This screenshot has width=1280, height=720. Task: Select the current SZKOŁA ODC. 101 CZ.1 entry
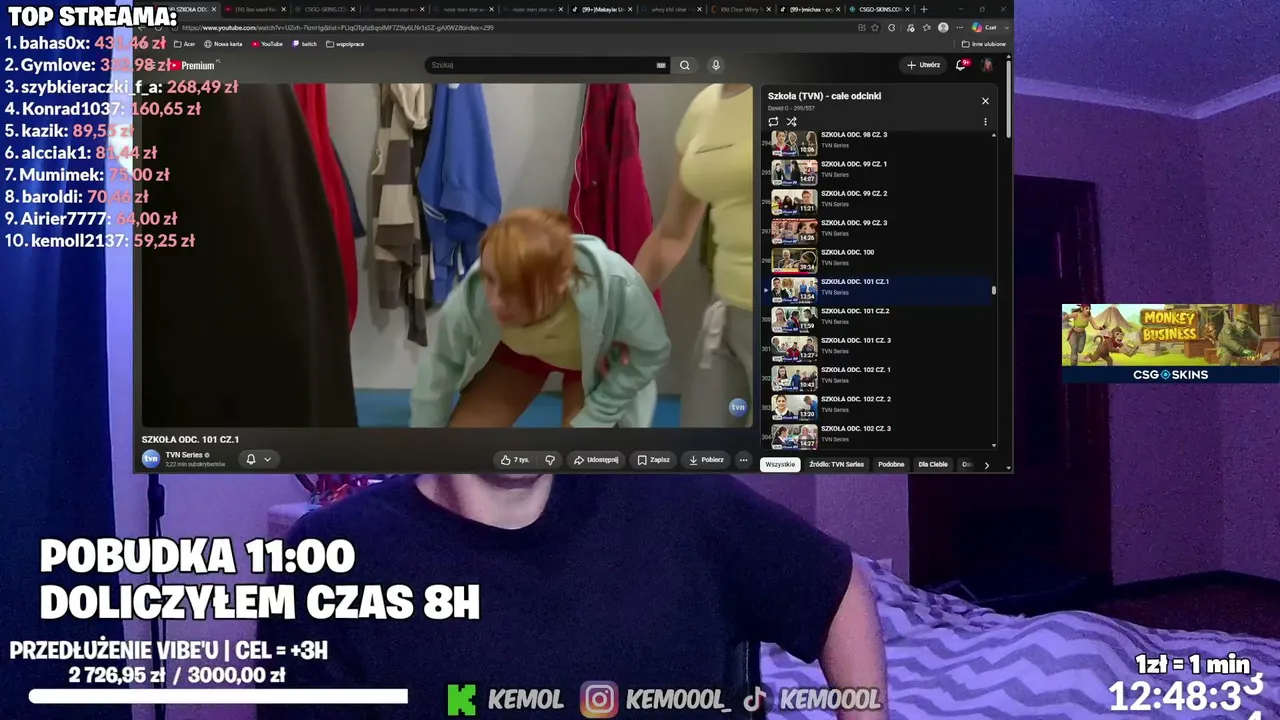(x=877, y=291)
